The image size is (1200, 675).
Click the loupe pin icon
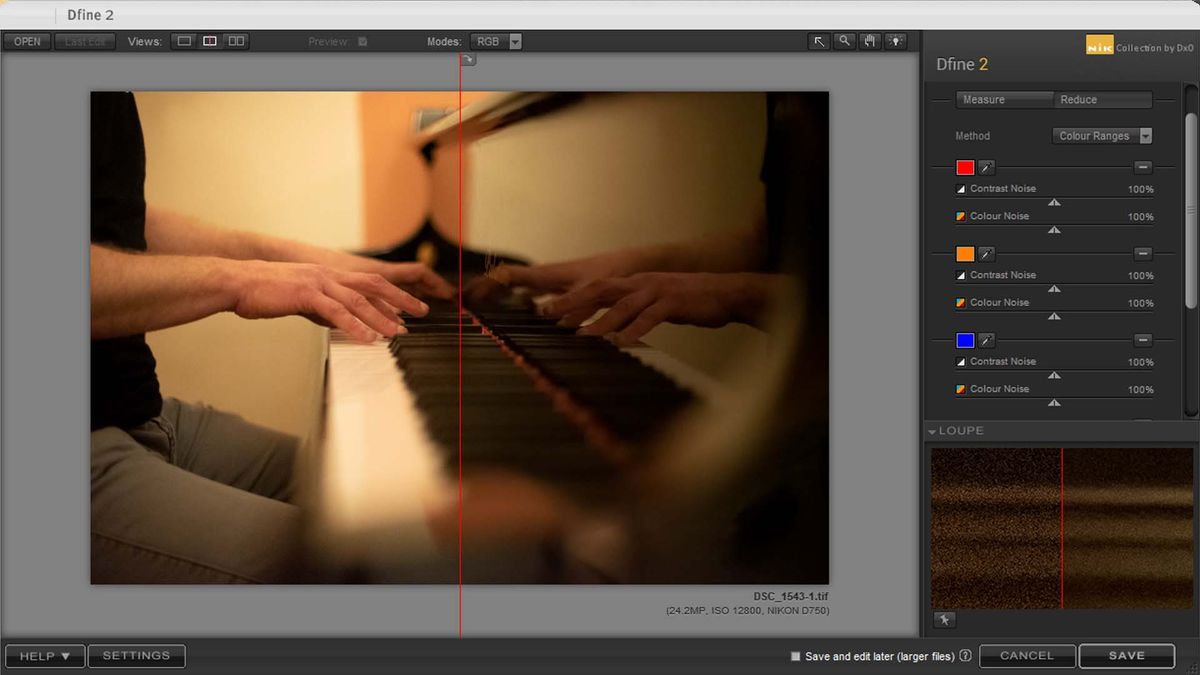(x=944, y=620)
